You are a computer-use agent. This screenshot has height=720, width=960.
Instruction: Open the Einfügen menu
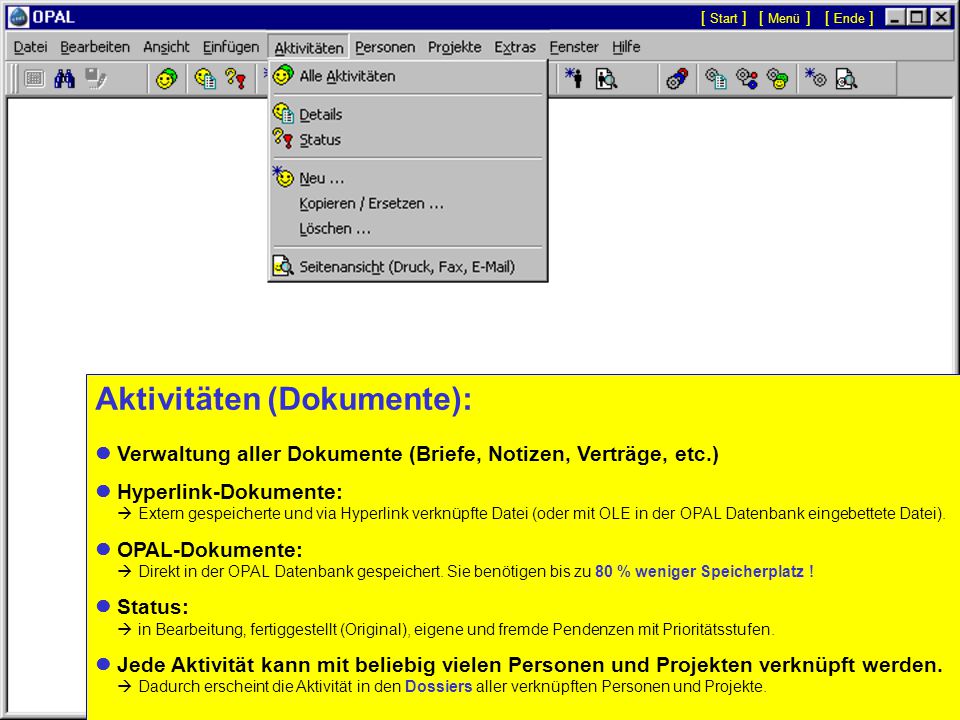tap(231, 47)
